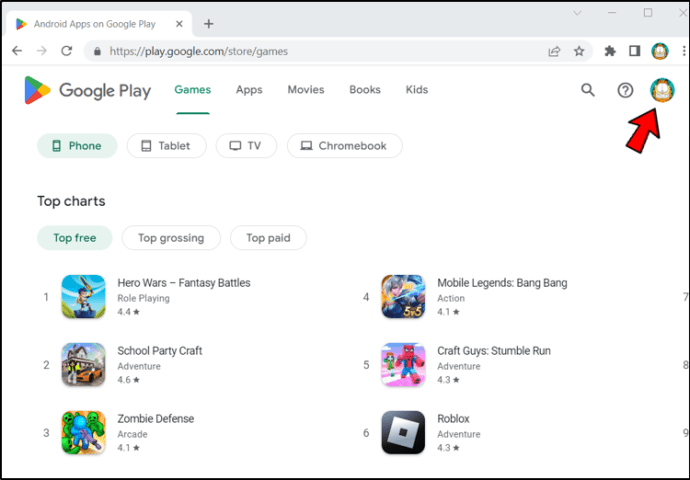Open the Mobile Legends app icon
This screenshot has width=690, height=480.
pyautogui.click(x=403, y=297)
